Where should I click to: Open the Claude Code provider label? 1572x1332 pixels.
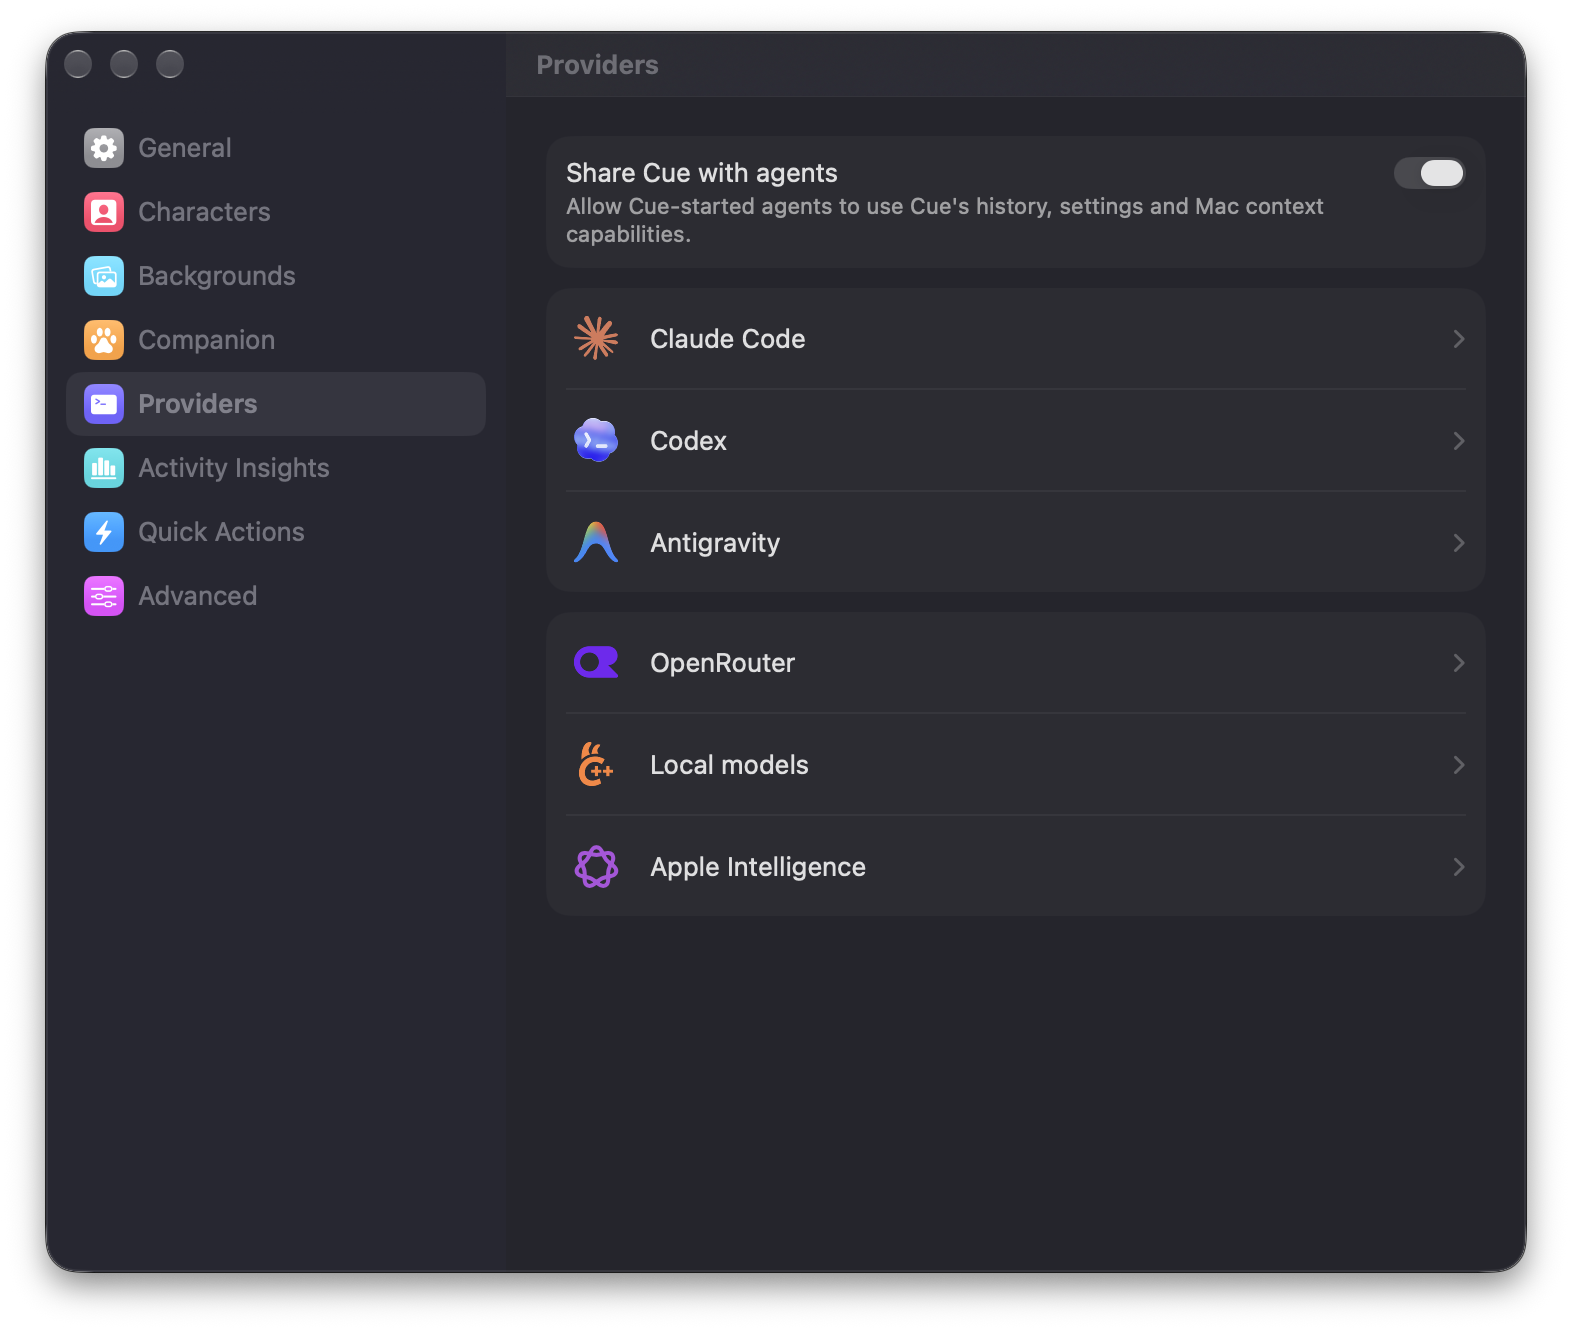pyautogui.click(x=727, y=339)
